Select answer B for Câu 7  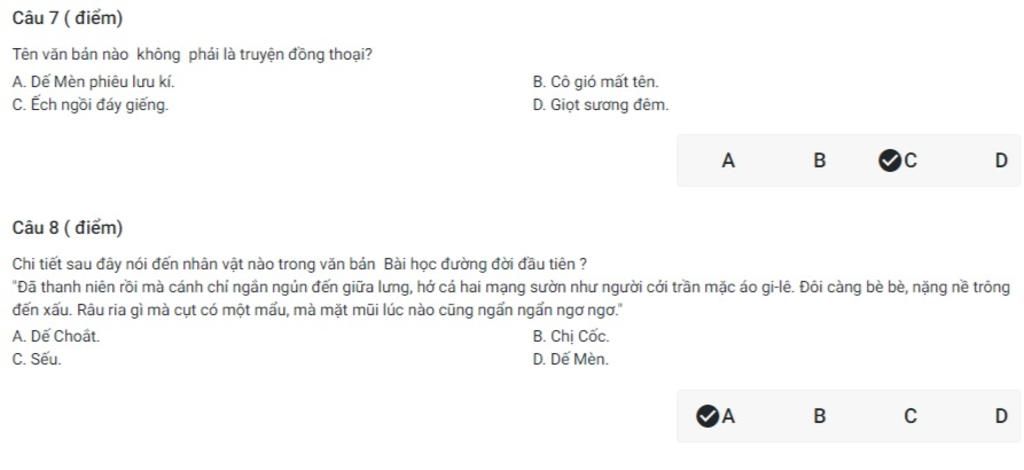[820, 161]
